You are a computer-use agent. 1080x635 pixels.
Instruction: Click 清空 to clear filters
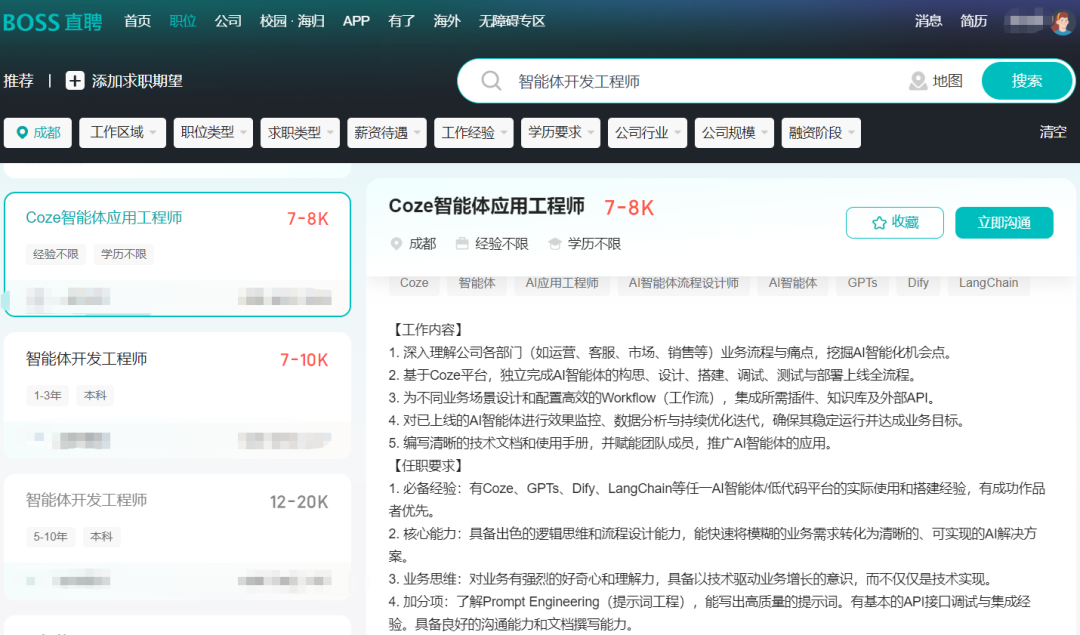(x=1052, y=132)
